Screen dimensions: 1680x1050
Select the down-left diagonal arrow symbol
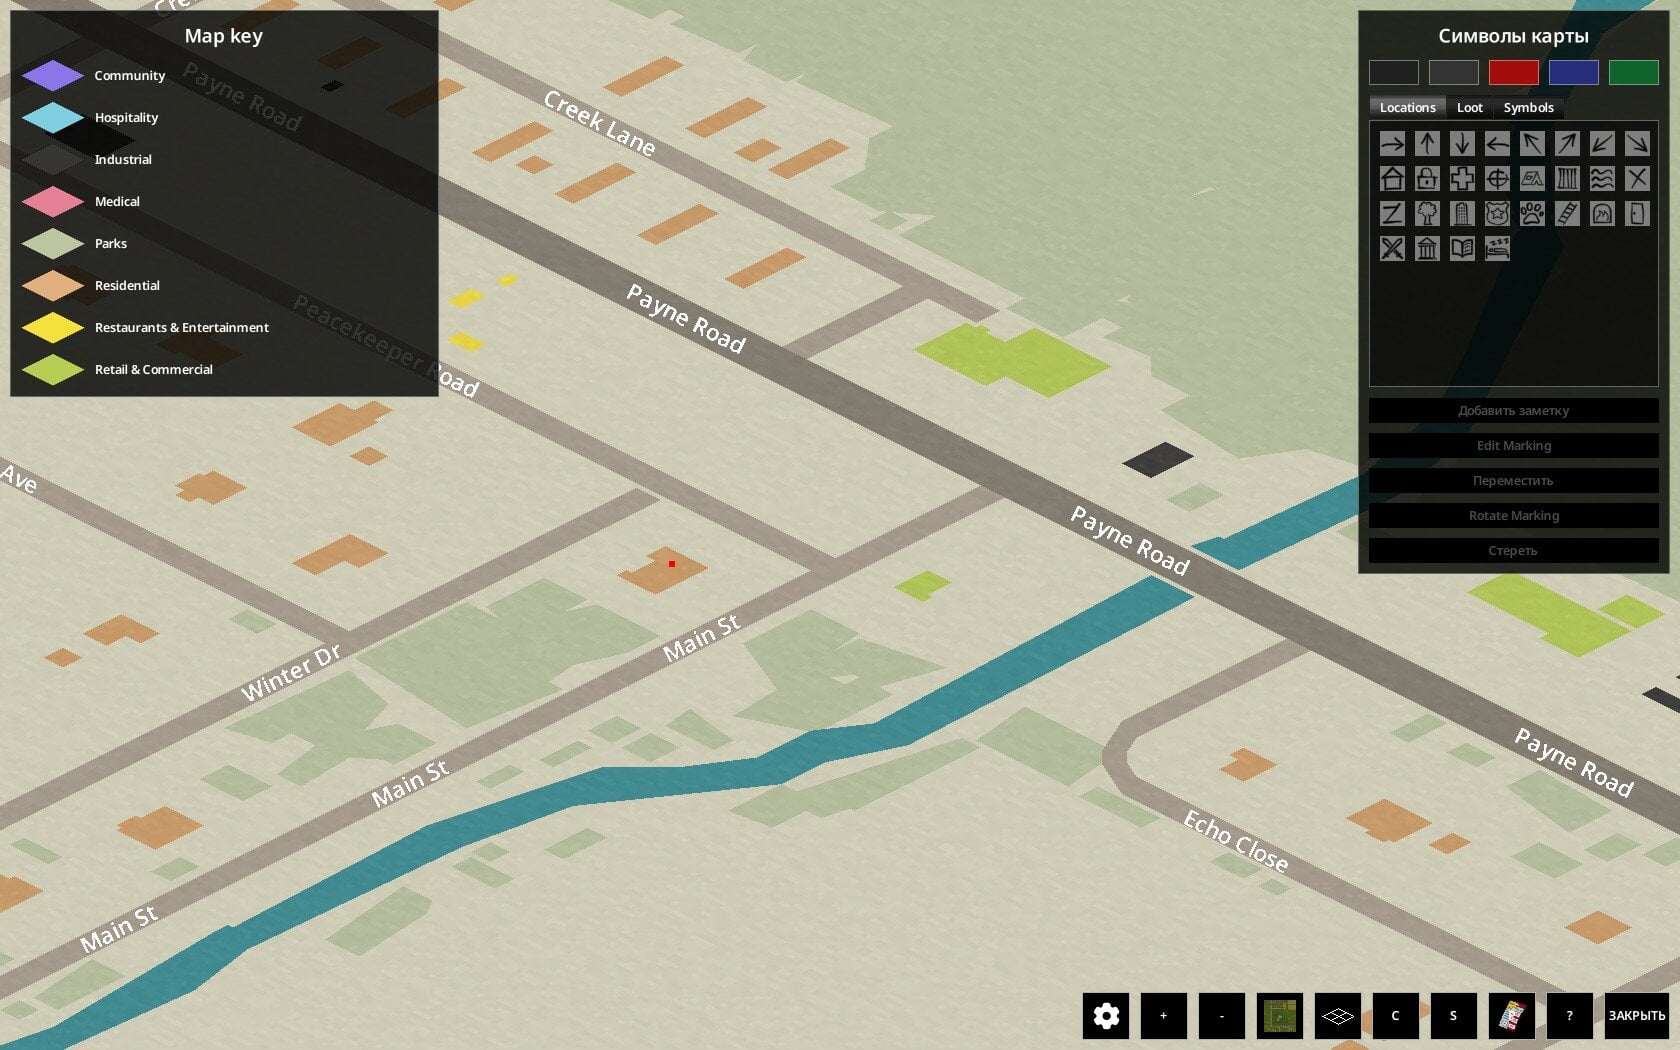pos(1602,144)
